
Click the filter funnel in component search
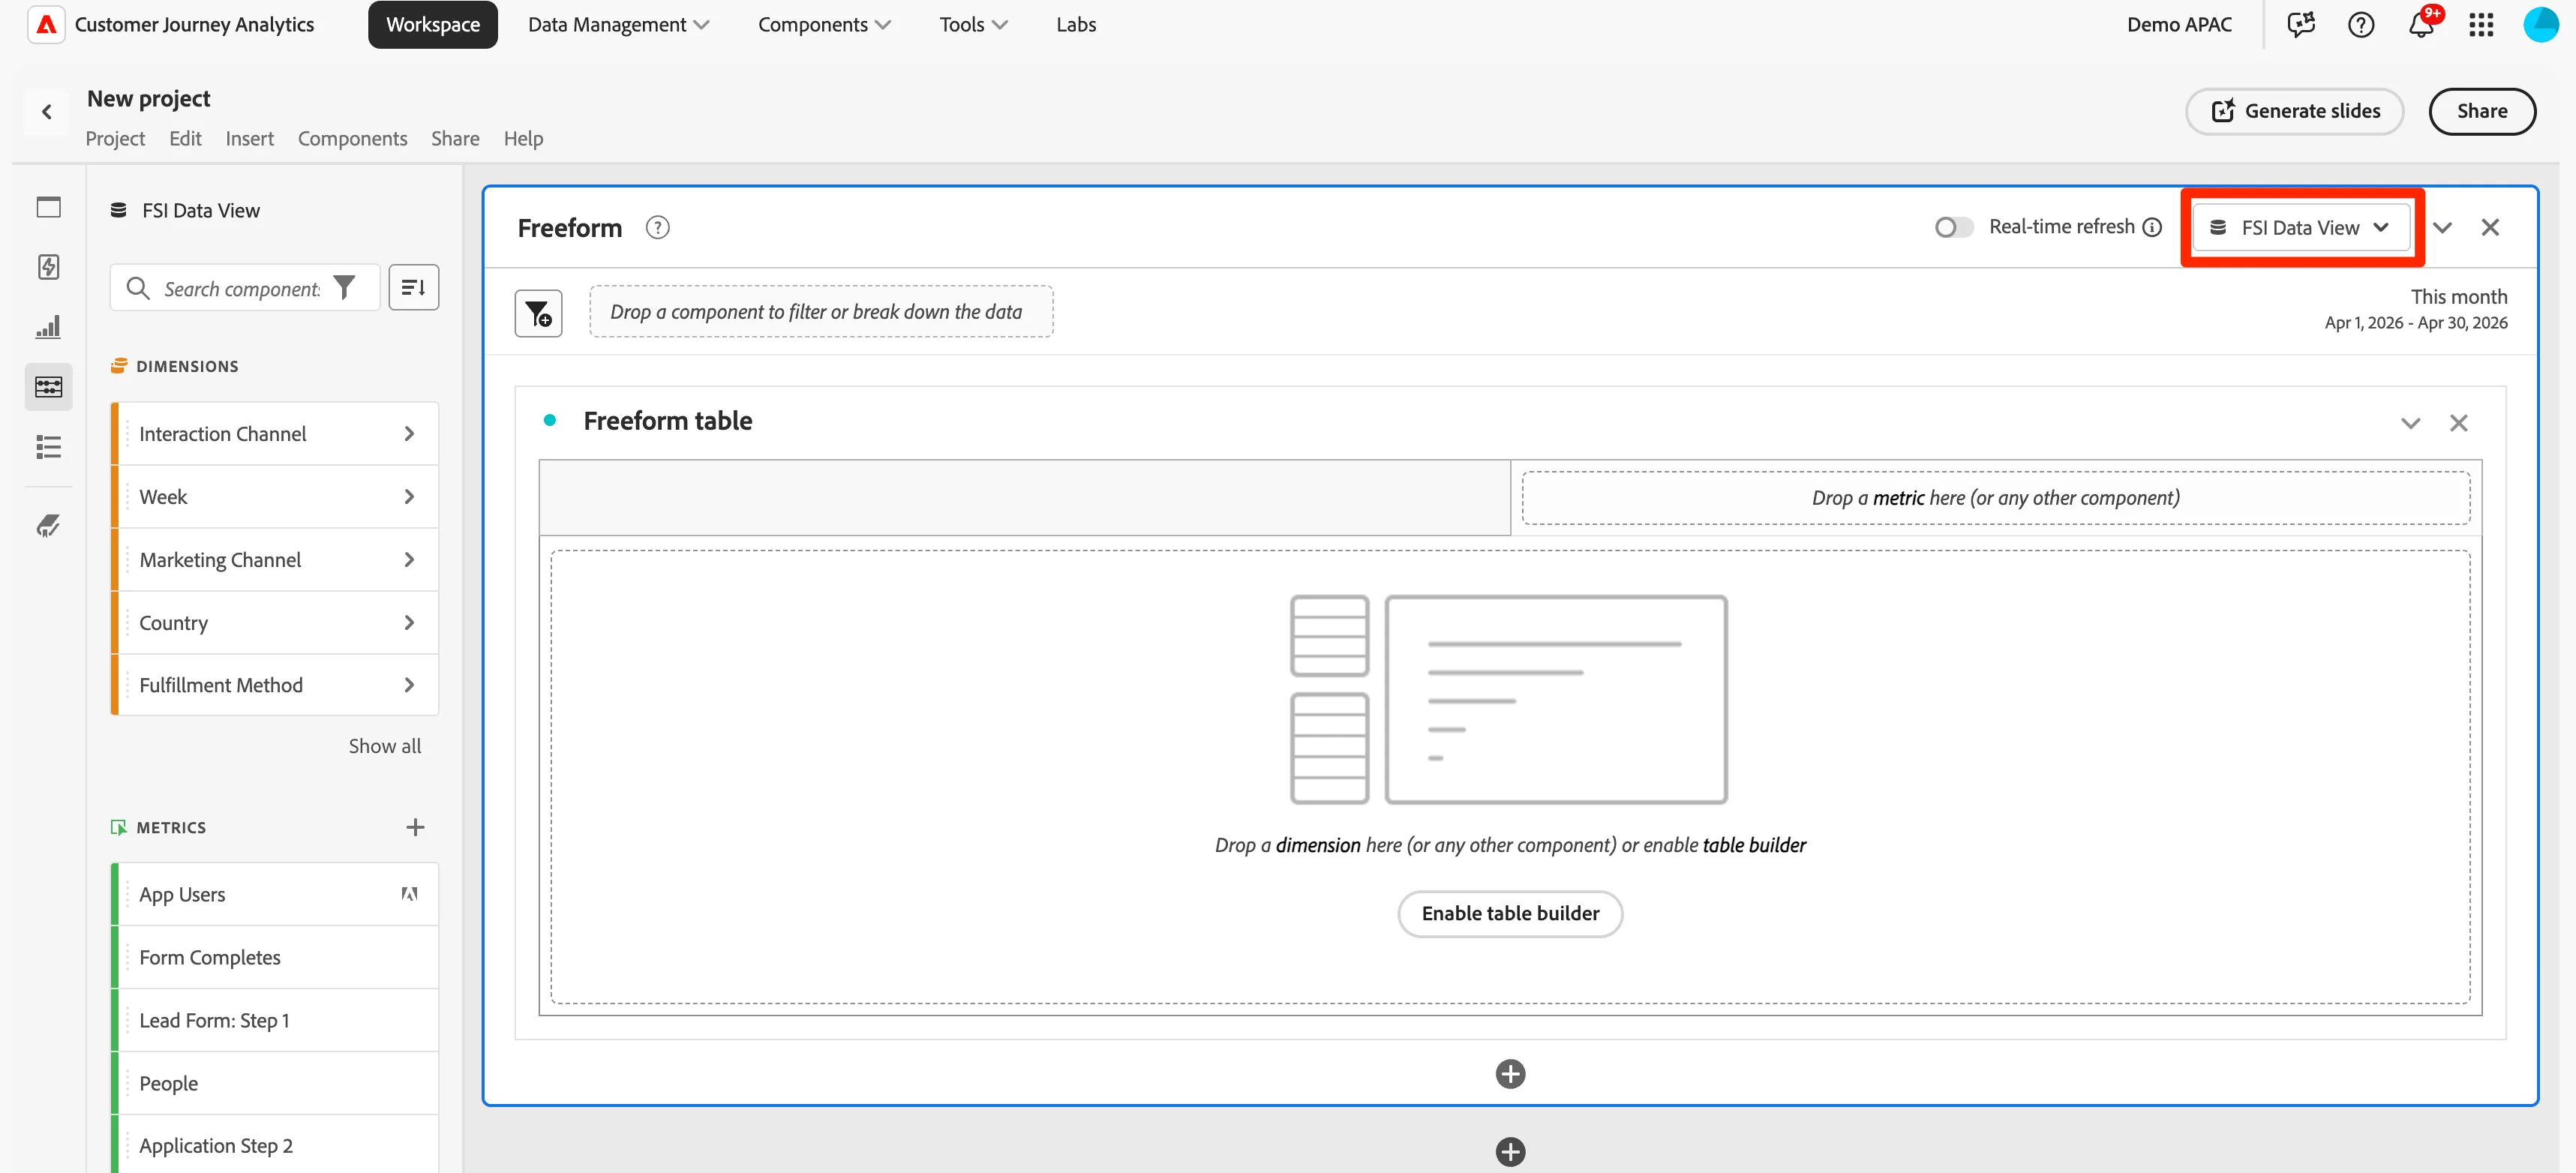(x=344, y=288)
